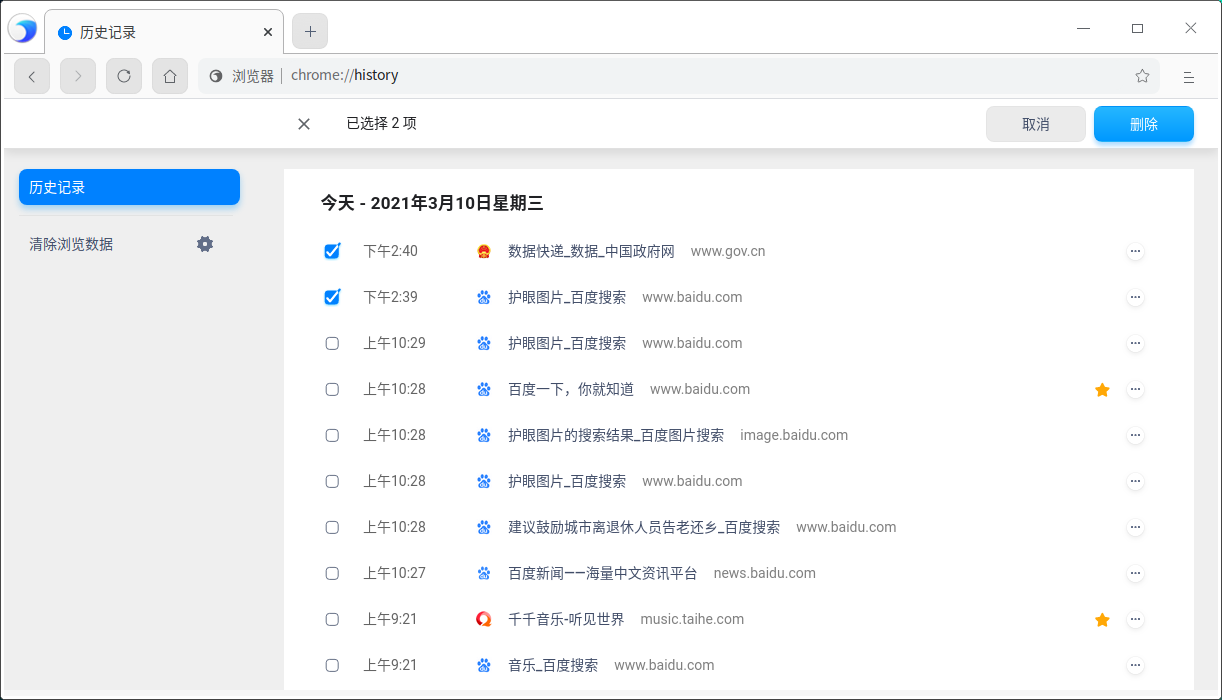Image resolution: width=1222 pixels, height=700 pixels.
Task: Minimize the browser window
Action: [x=1085, y=29]
